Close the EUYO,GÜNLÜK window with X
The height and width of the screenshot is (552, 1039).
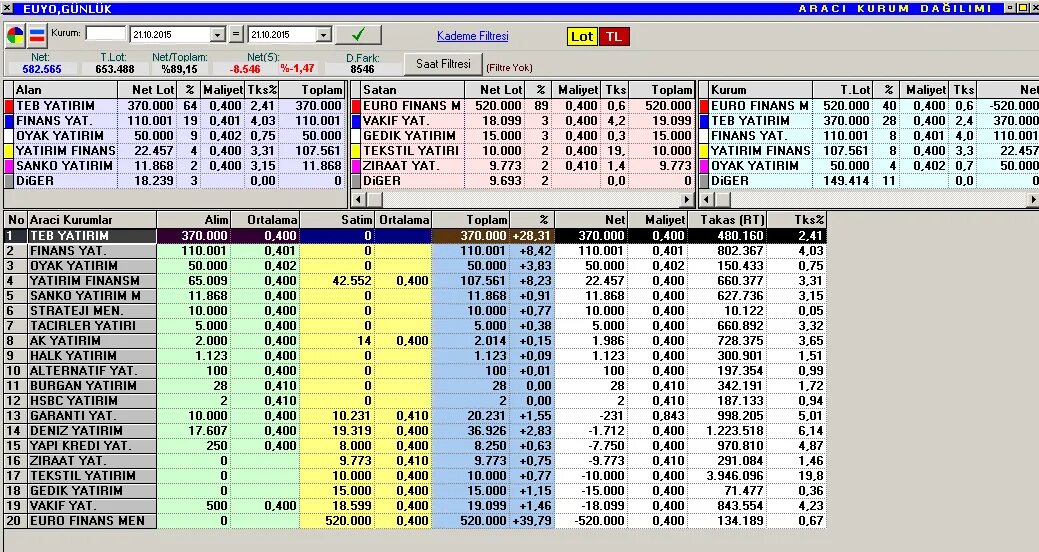pos(7,9)
